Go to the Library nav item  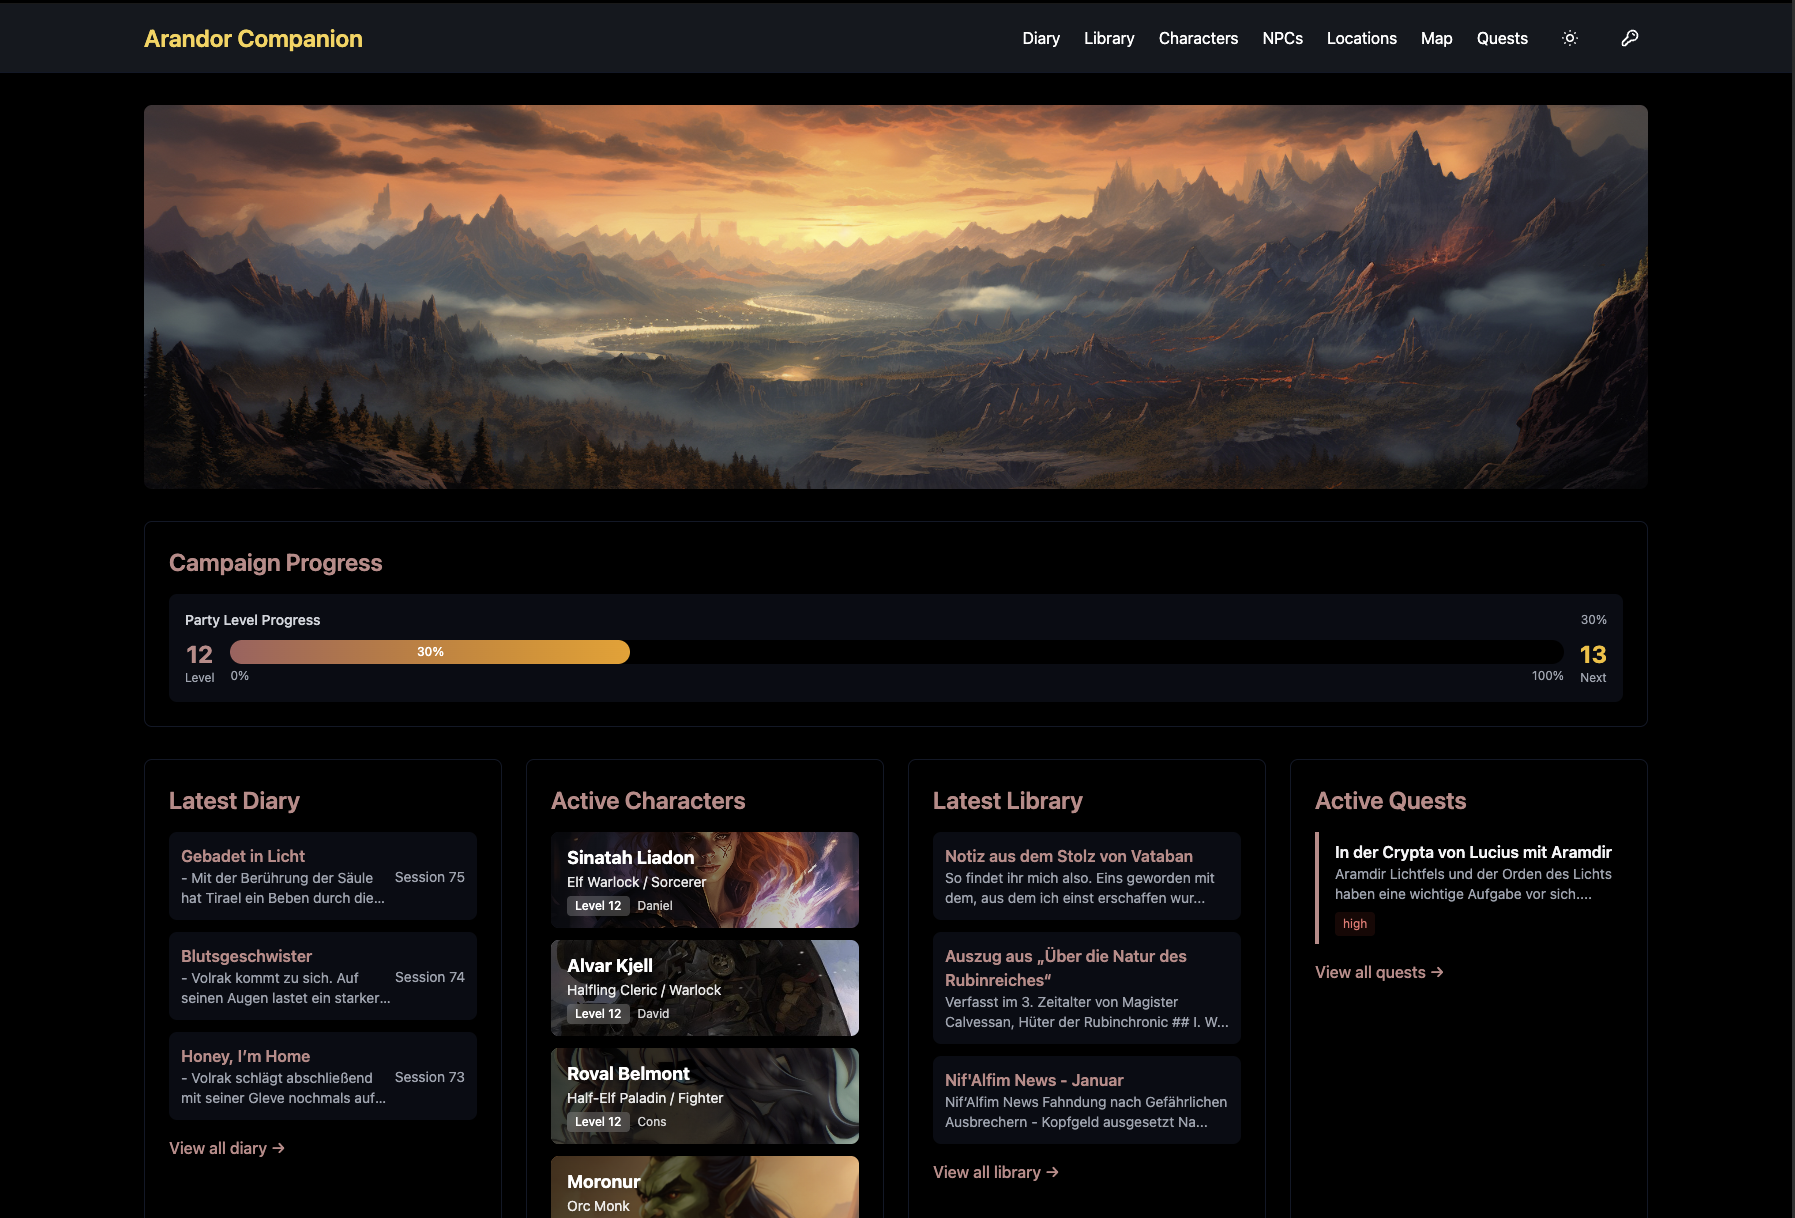tap(1108, 38)
